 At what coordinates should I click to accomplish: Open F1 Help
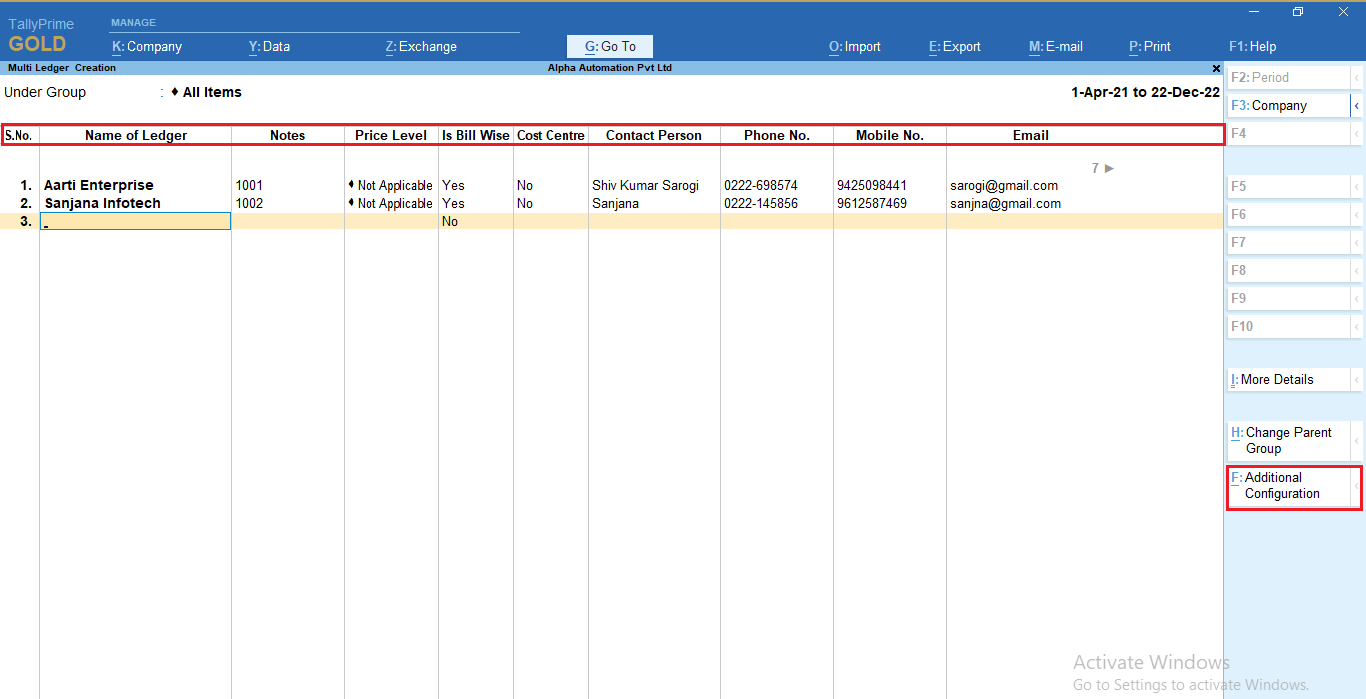[1252, 46]
